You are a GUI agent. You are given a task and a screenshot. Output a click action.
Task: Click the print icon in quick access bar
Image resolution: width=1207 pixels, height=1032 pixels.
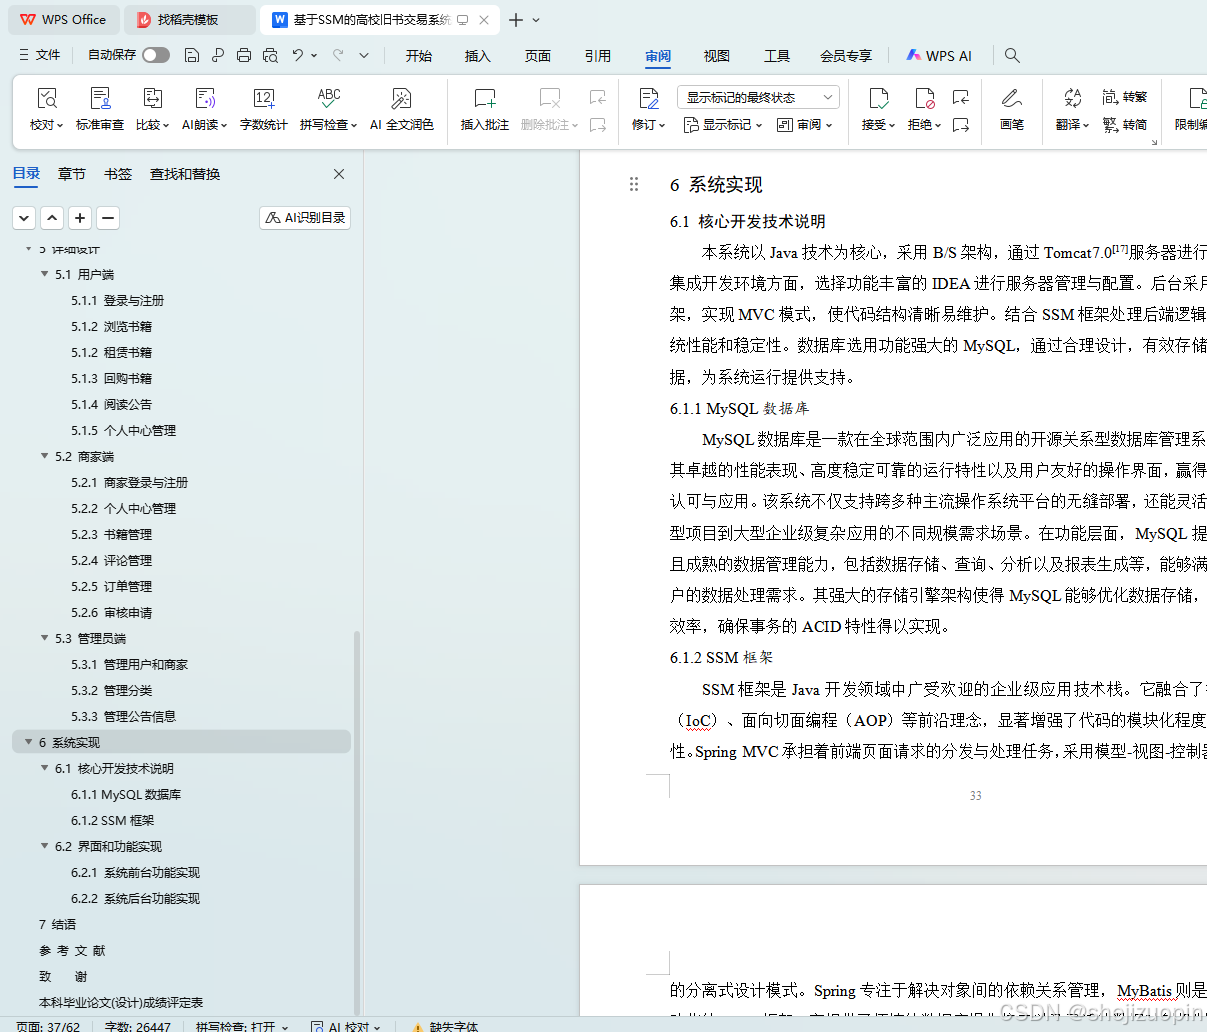point(244,55)
